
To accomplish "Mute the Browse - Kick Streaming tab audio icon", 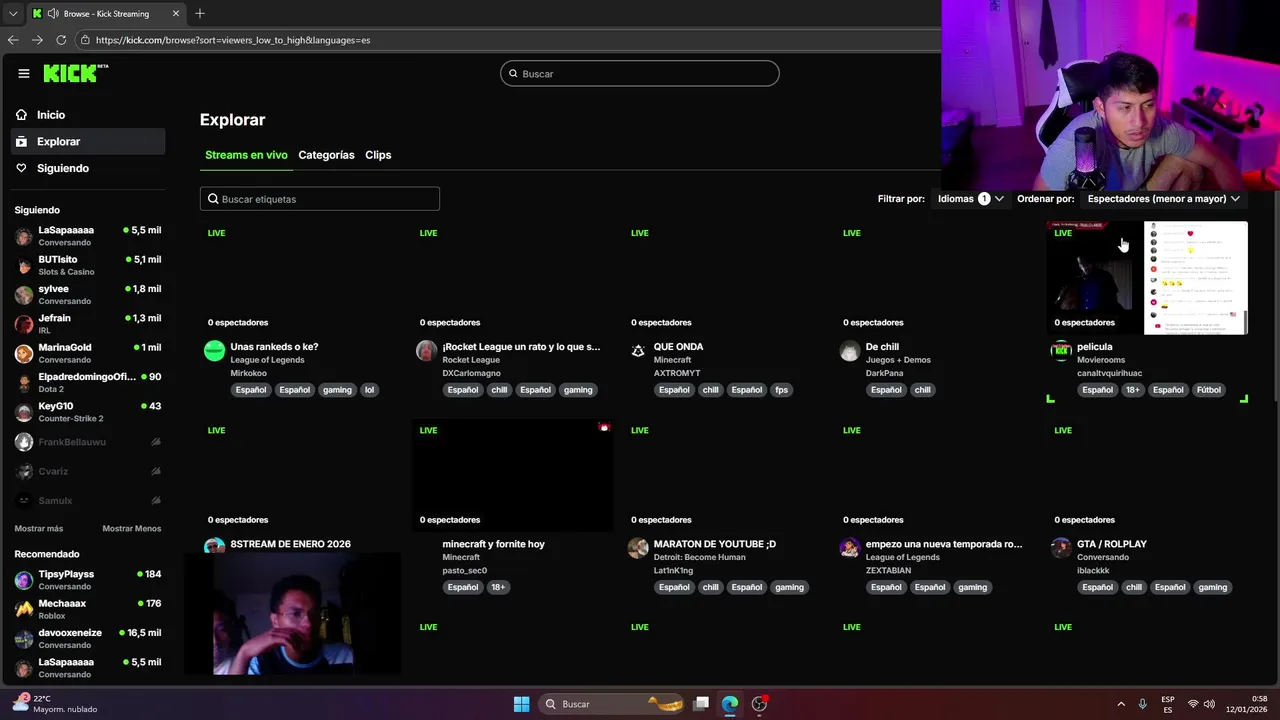I will [x=52, y=14].
